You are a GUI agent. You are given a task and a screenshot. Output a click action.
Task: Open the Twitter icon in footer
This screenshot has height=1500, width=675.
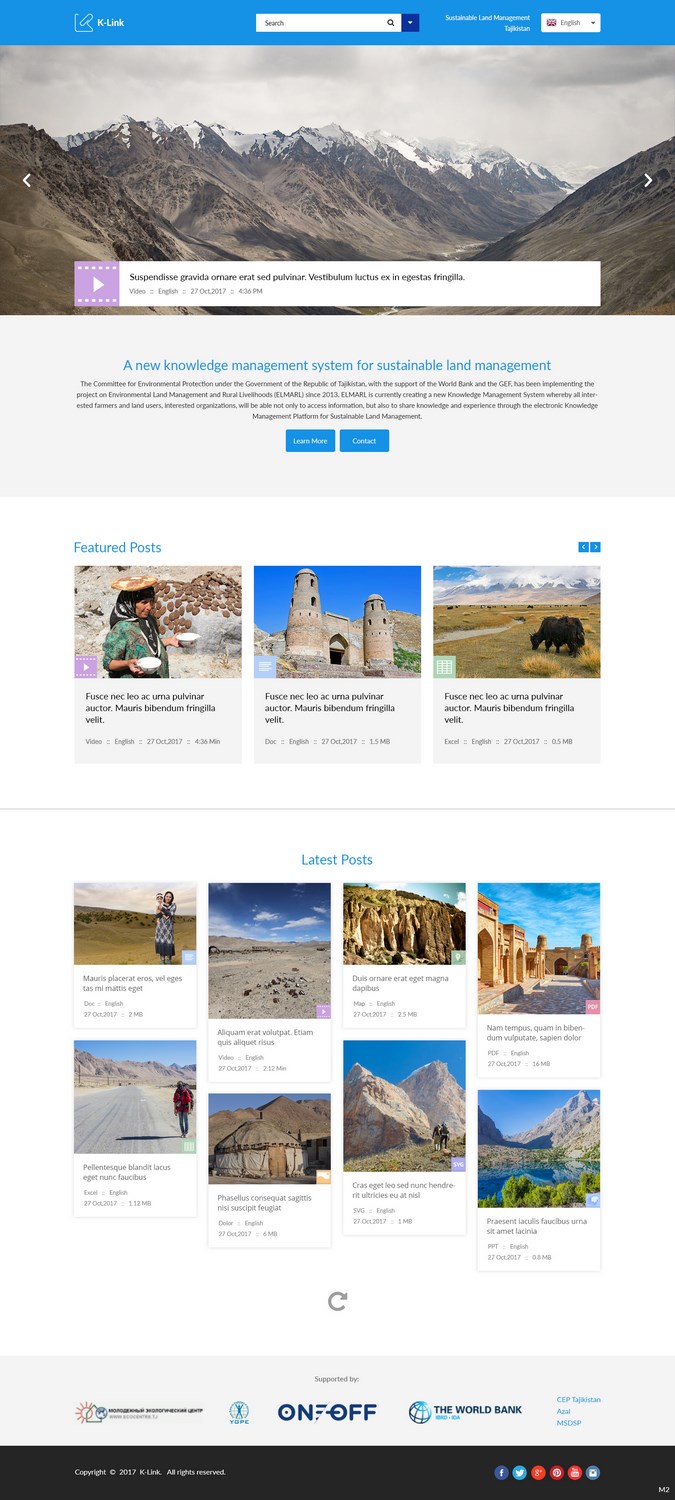(520, 1472)
